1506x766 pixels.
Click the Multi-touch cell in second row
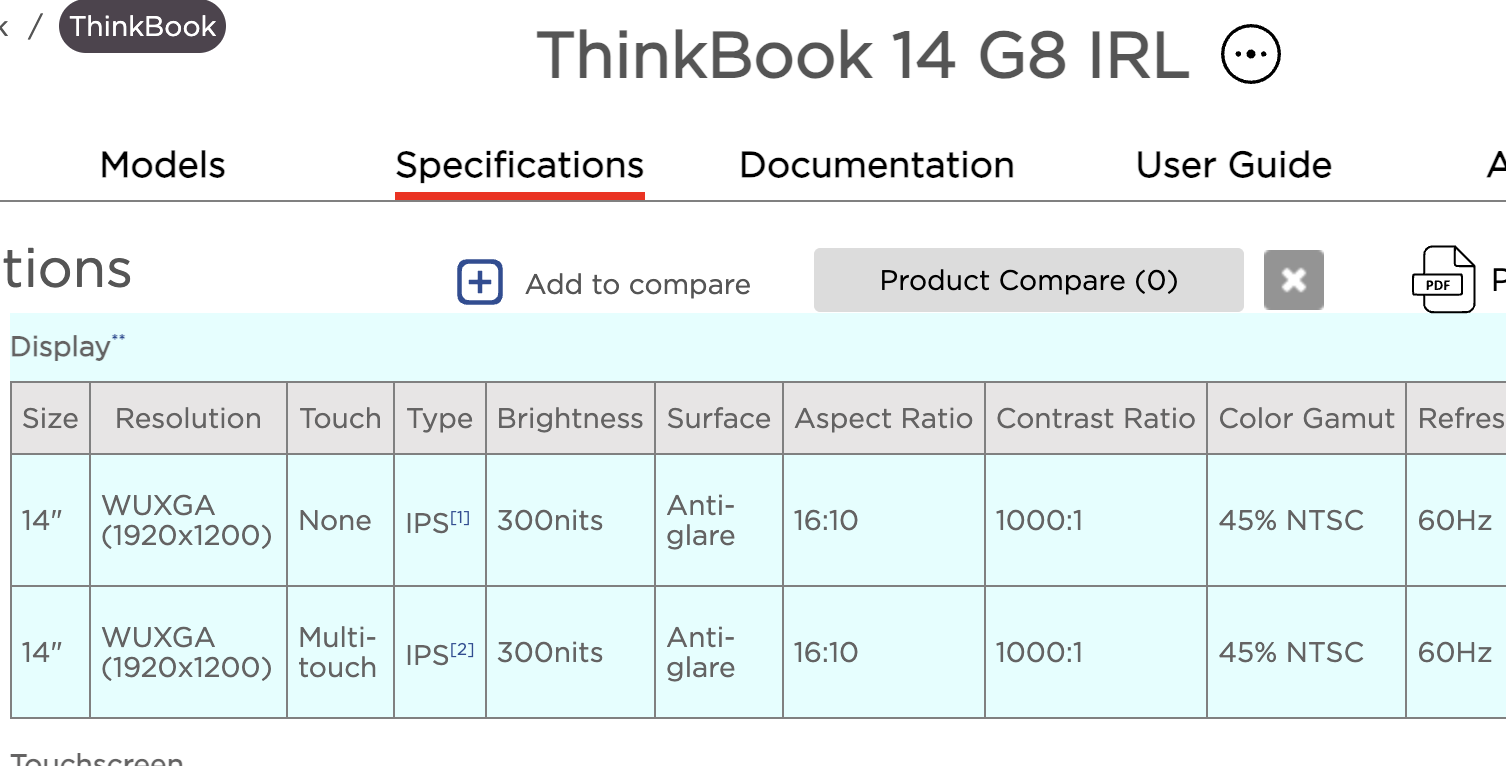pos(340,652)
